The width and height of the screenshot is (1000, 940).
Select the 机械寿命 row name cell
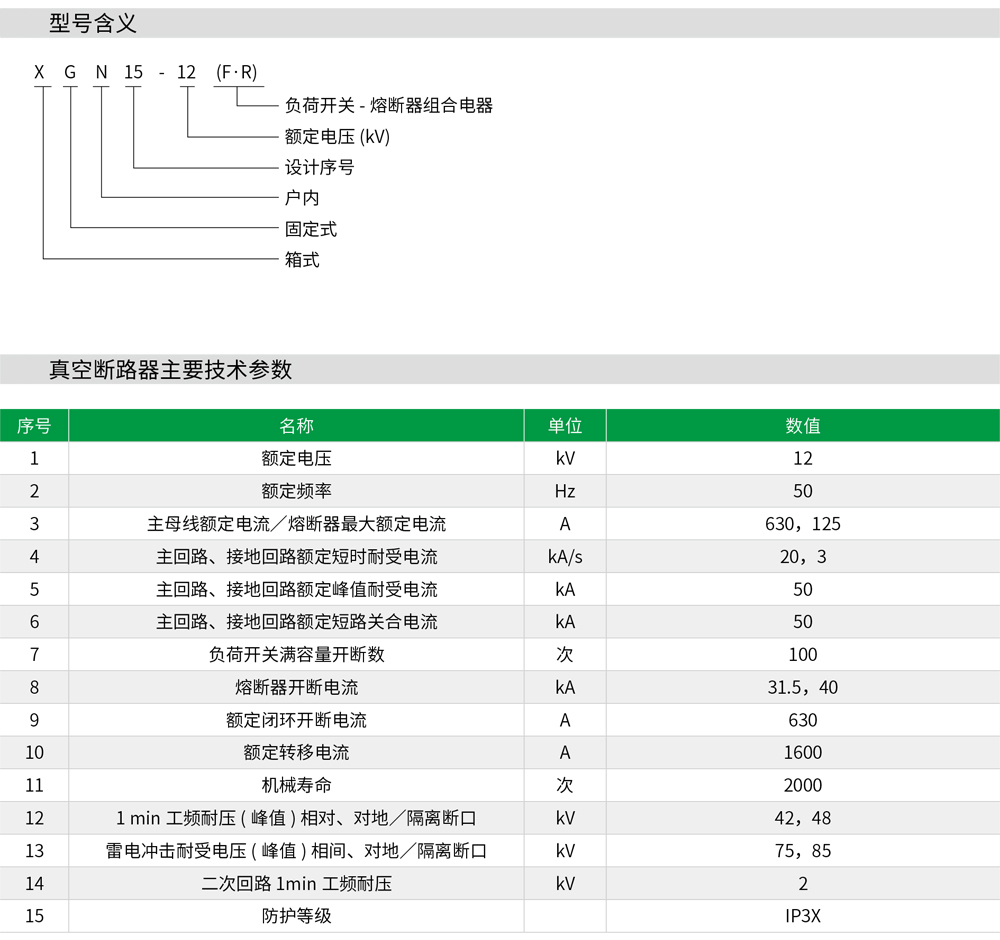click(x=296, y=785)
